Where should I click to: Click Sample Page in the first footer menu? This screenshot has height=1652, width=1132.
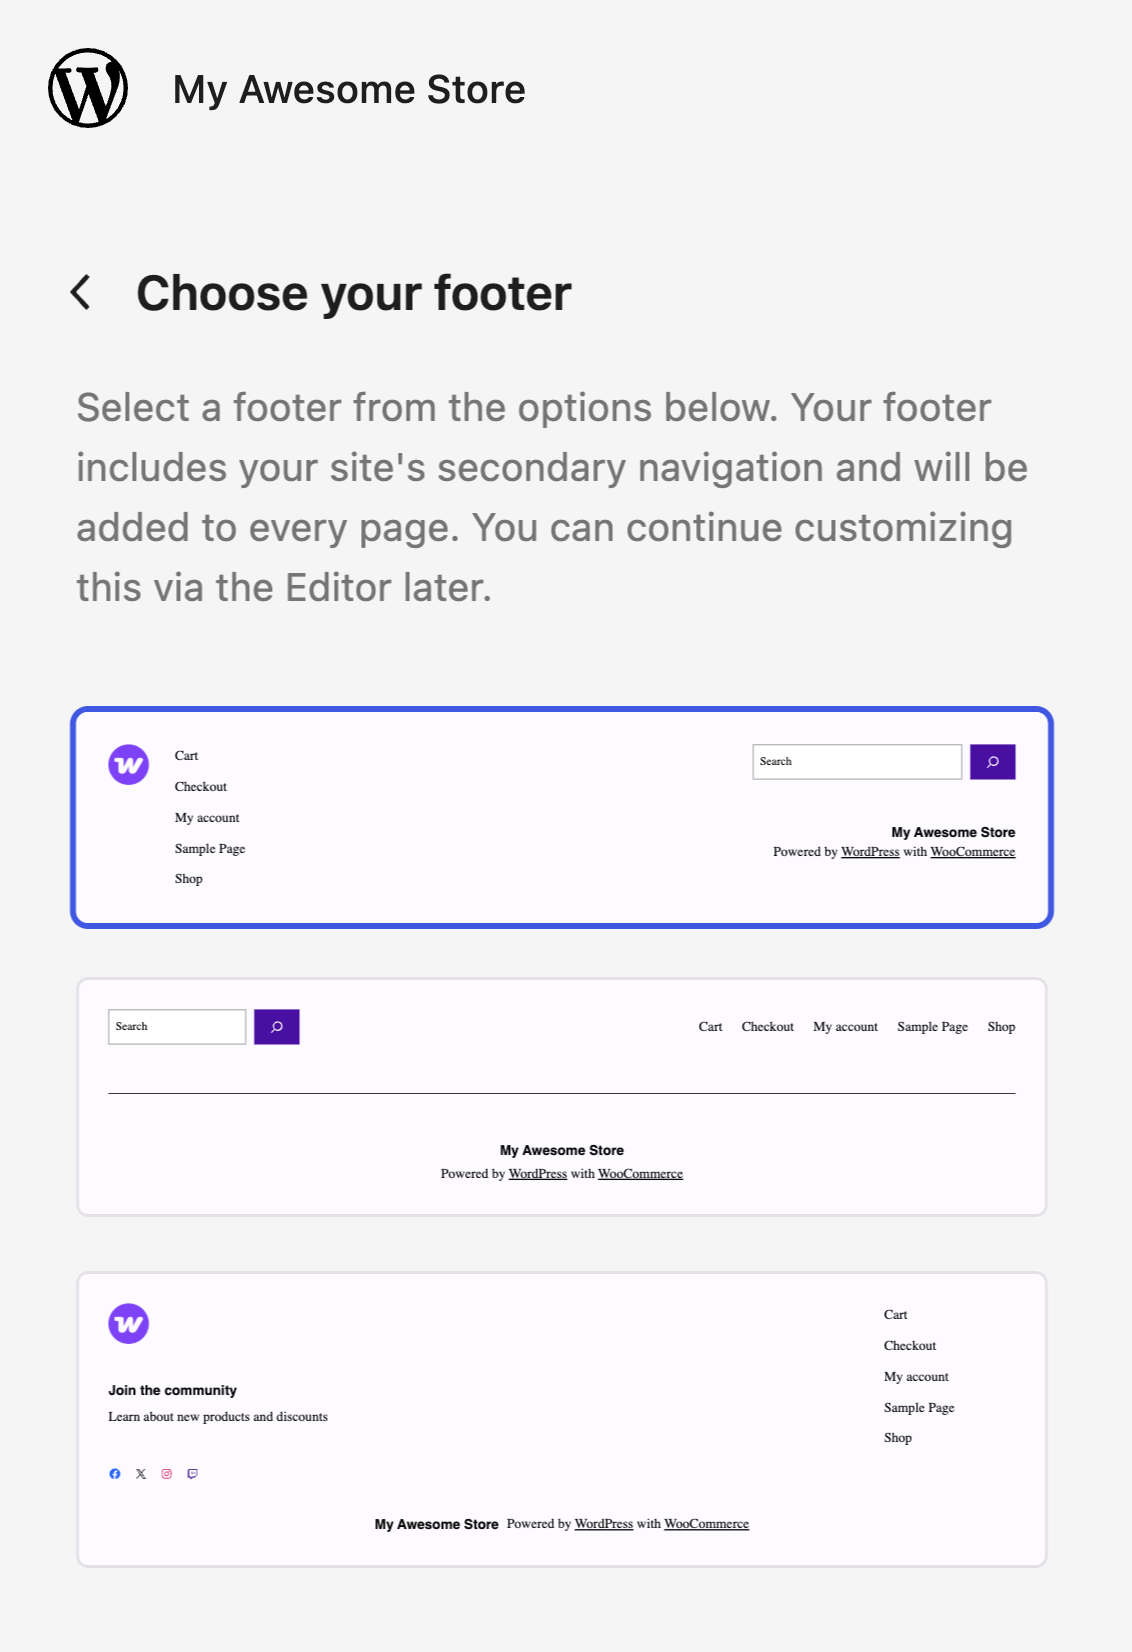point(210,848)
